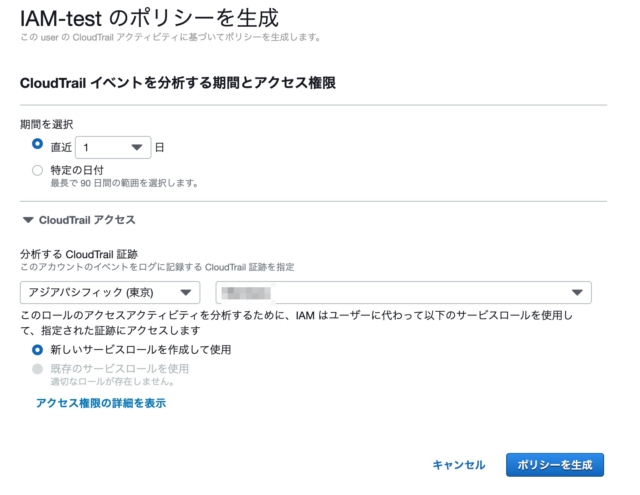Click the blurred trail name value
Screen dimensions: 640x495
(x=246, y=293)
